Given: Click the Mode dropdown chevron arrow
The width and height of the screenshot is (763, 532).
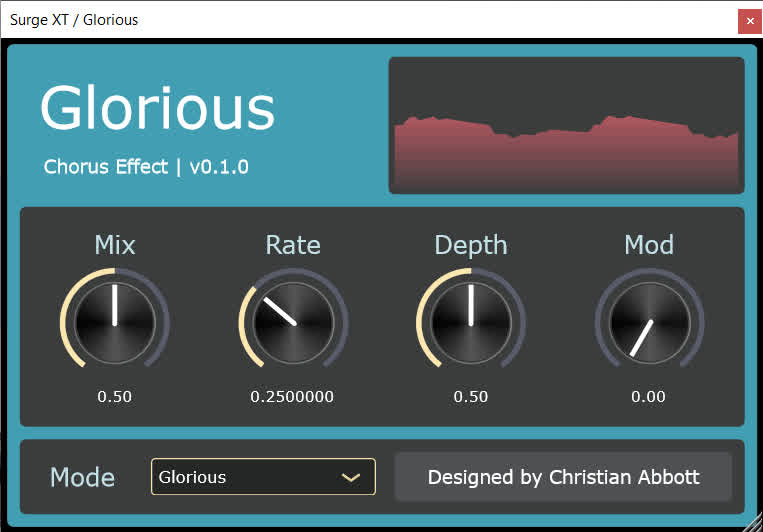Looking at the screenshot, I should (x=351, y=477).
